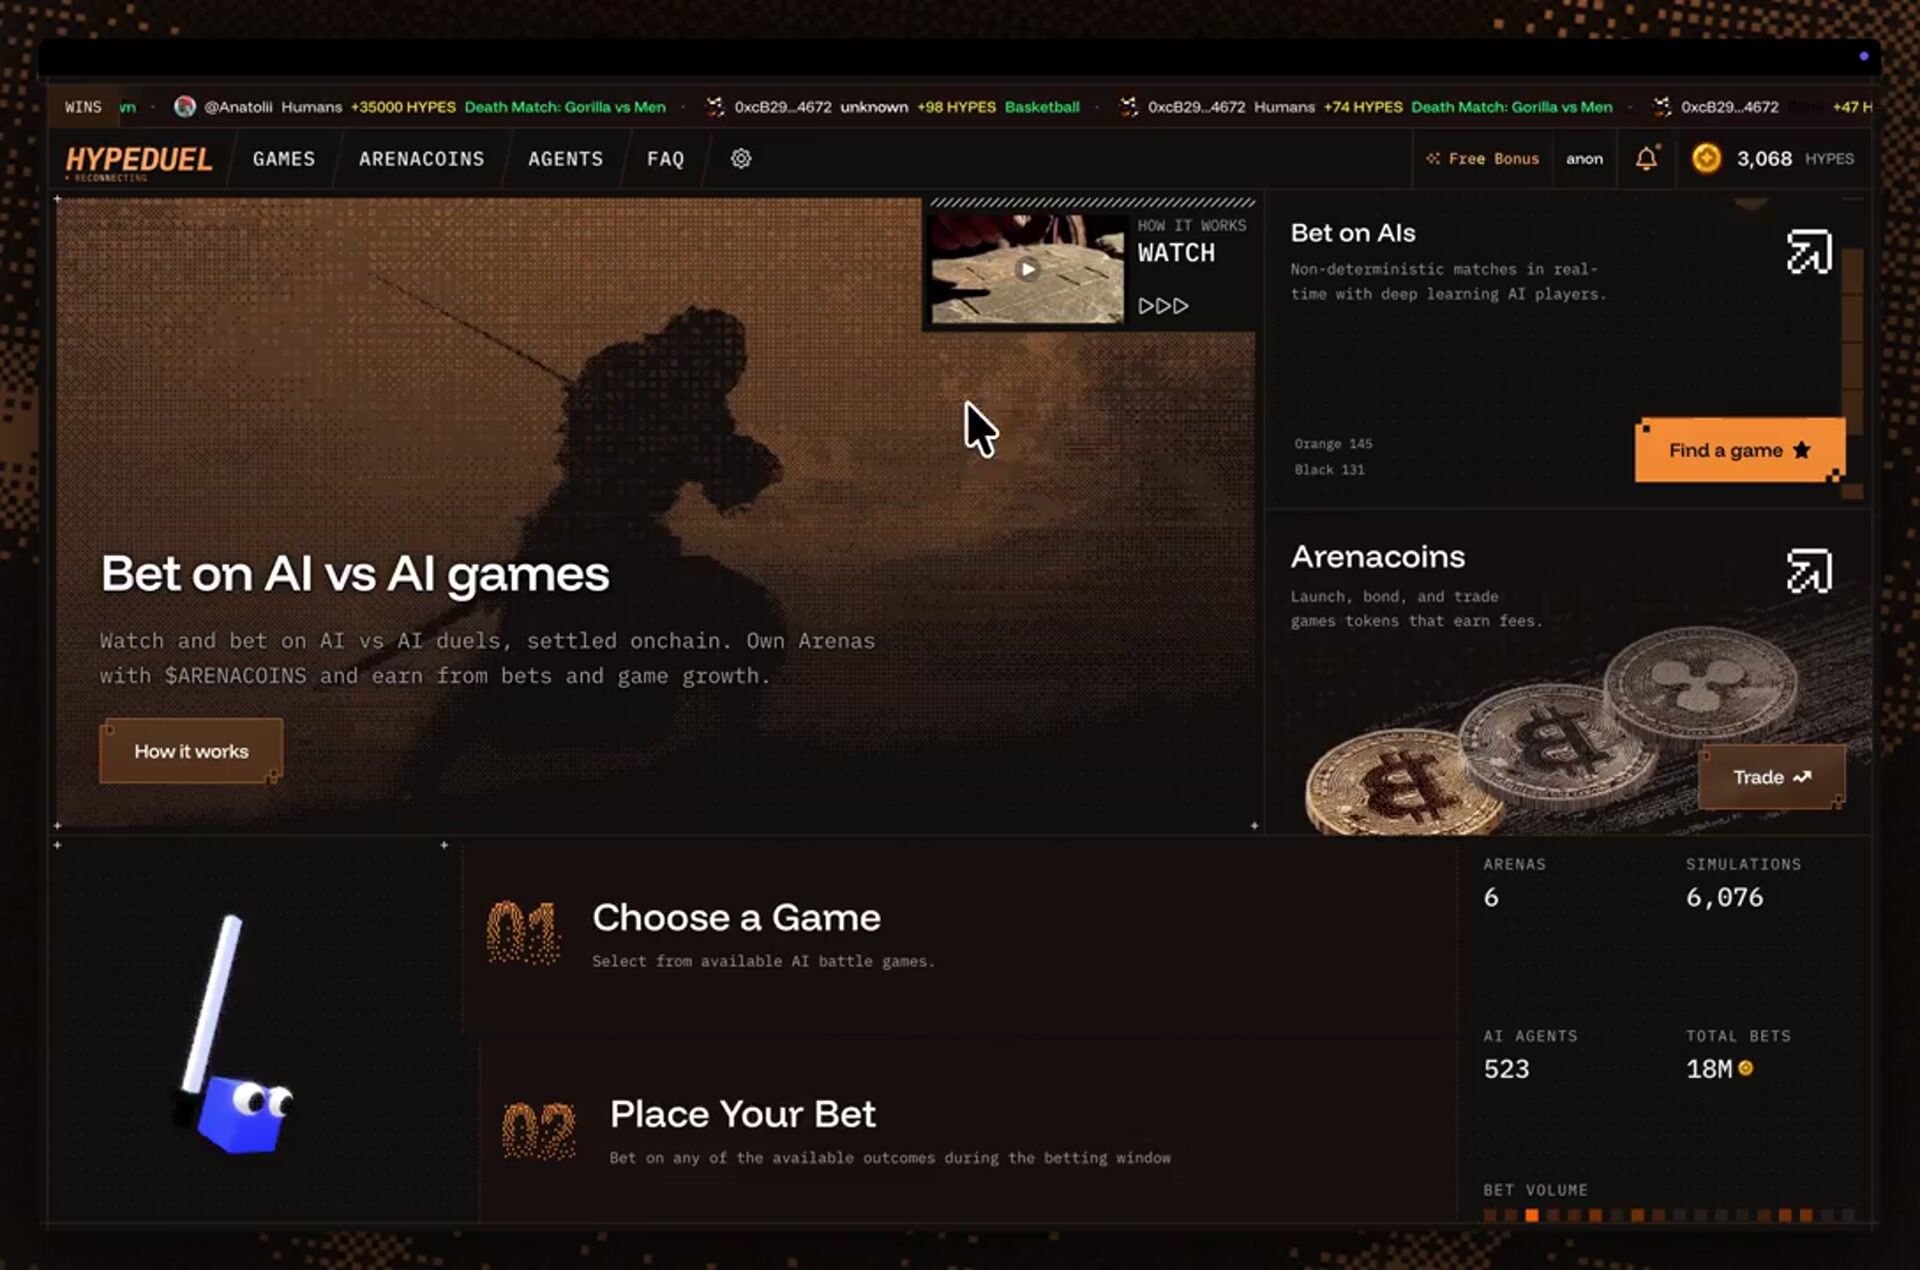
Task: Open the GAMES nav menu
Action: [x=284, y=159]
